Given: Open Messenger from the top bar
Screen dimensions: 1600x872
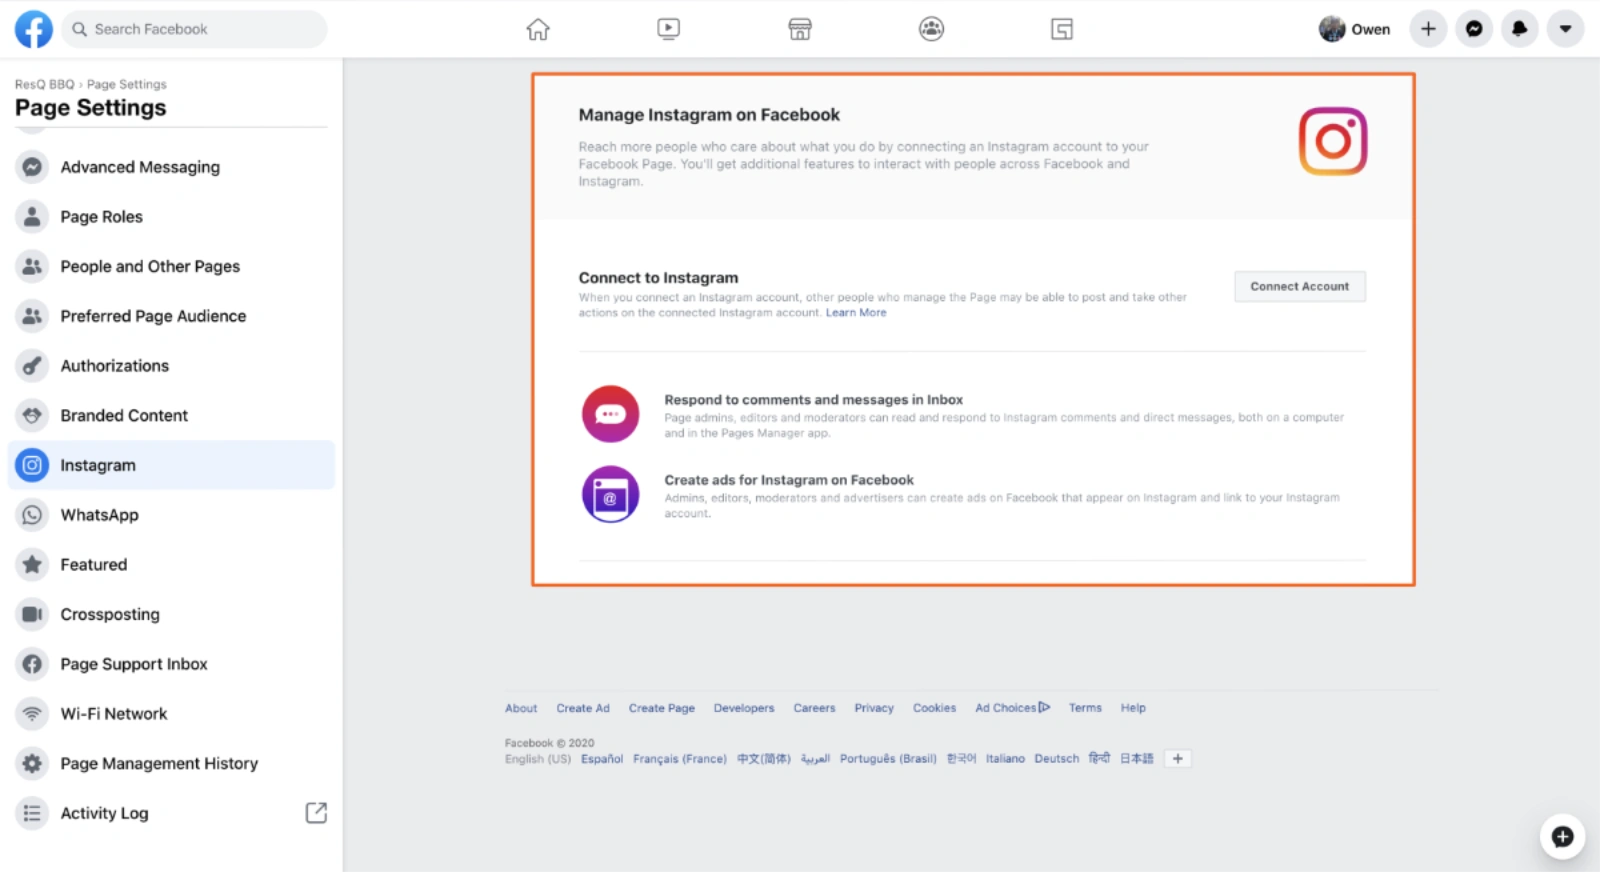Looking at the screenshot, I should (x=1474, y=29).
